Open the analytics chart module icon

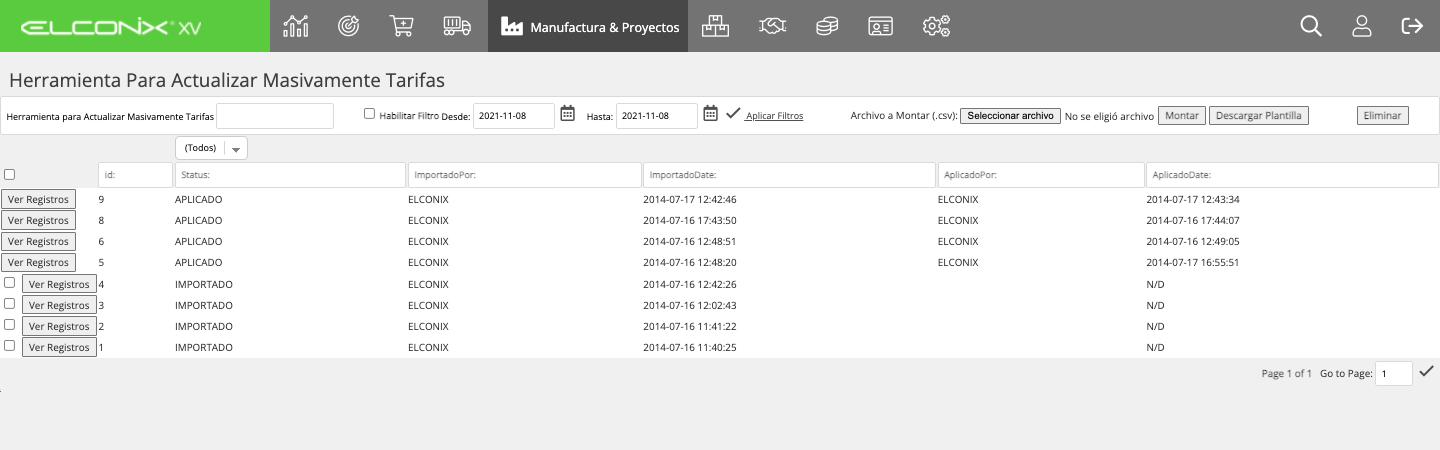point(296,26)
